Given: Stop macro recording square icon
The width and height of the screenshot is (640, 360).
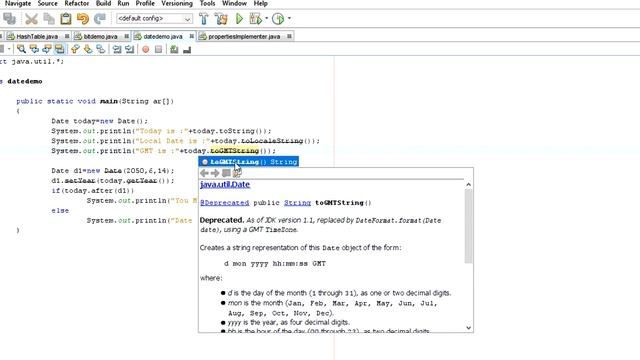Looking at the screenshot, I should 158,50.
